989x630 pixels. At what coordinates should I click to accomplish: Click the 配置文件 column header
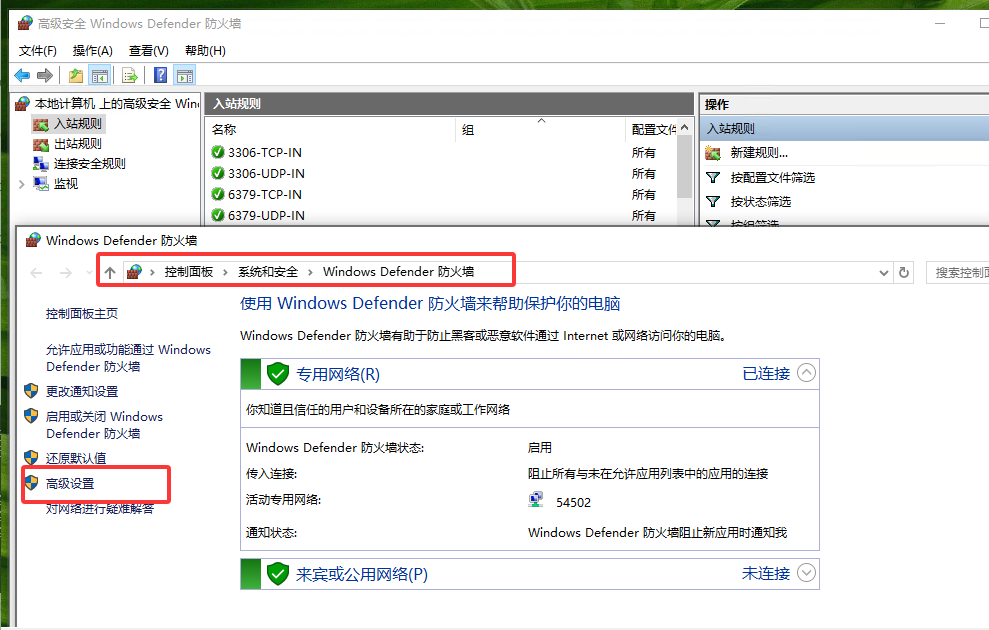point(652,129)
